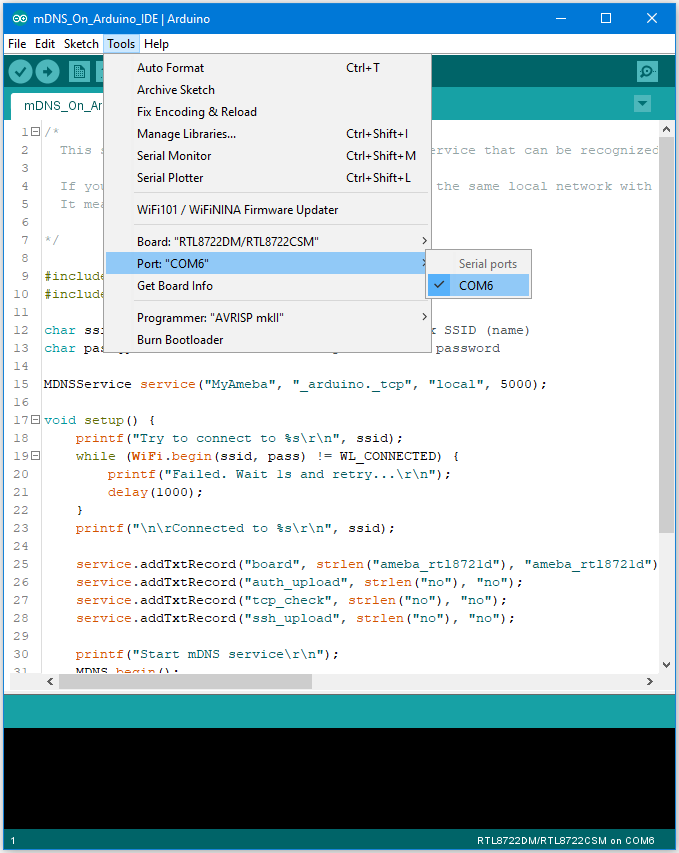Click the vertical scrollbar up arrow
The height and width of the screenshot is (853, 679).
[666, 129]
